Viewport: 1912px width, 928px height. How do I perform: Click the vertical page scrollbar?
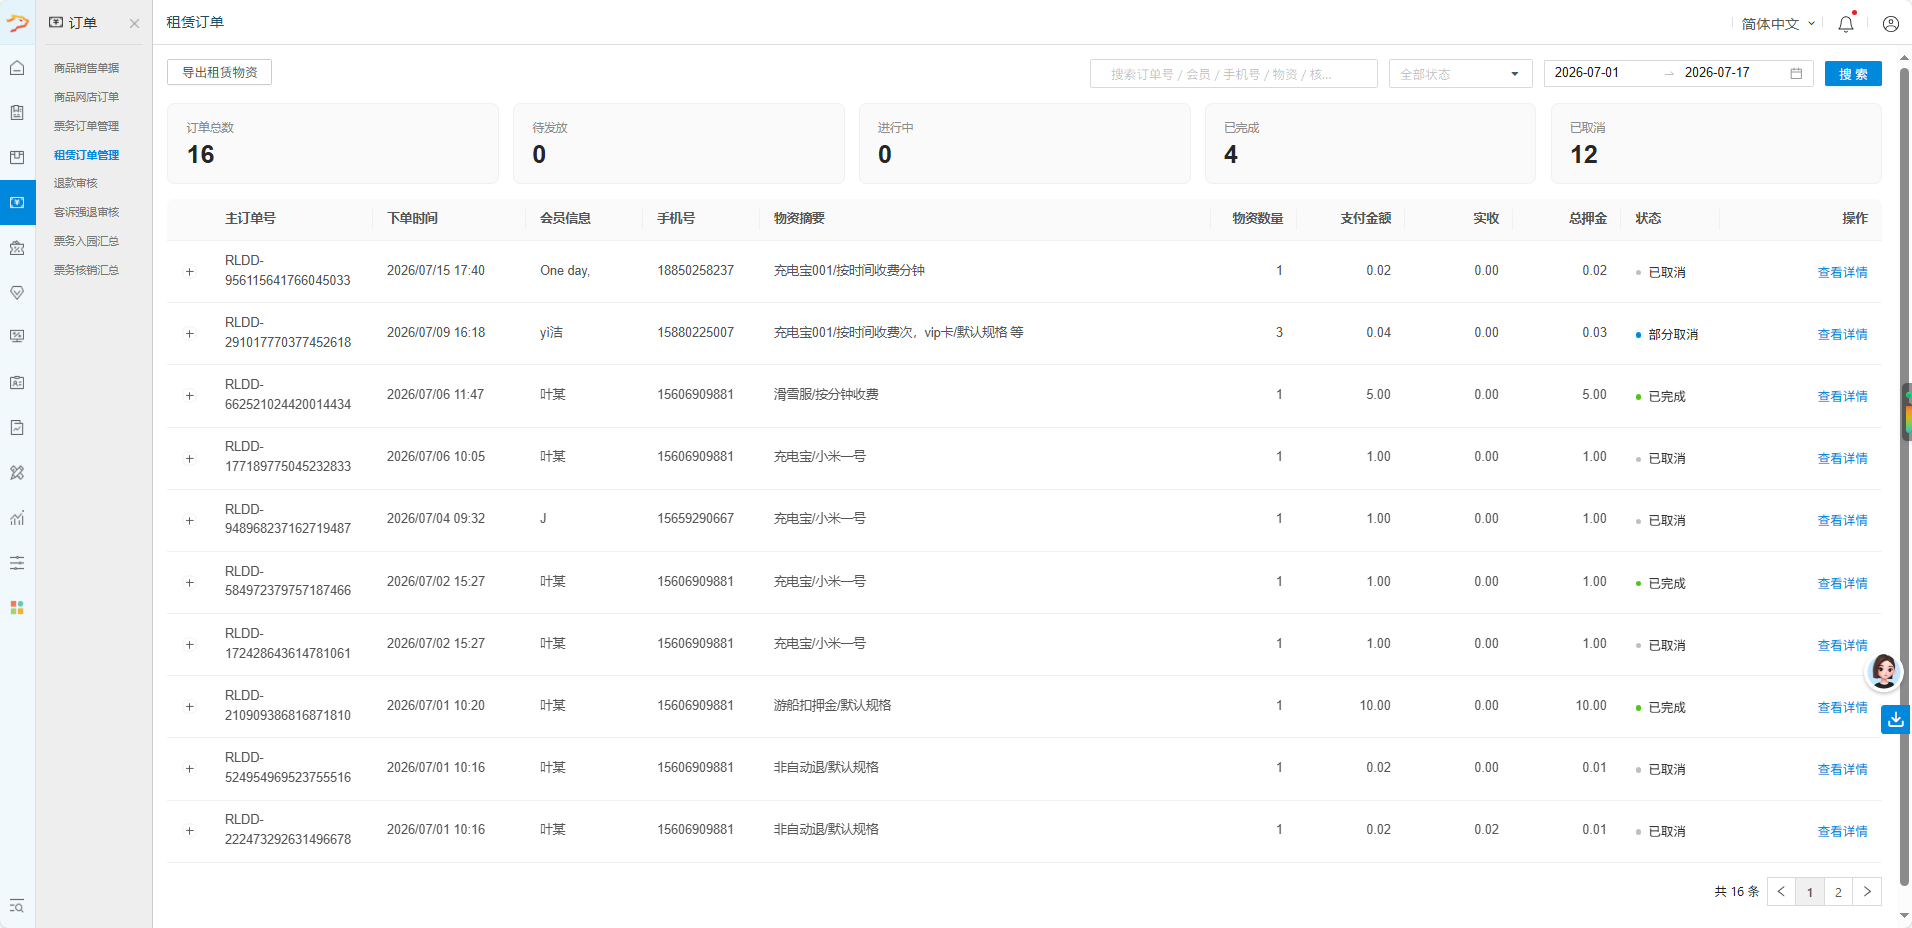click(x=1905, y=478)
